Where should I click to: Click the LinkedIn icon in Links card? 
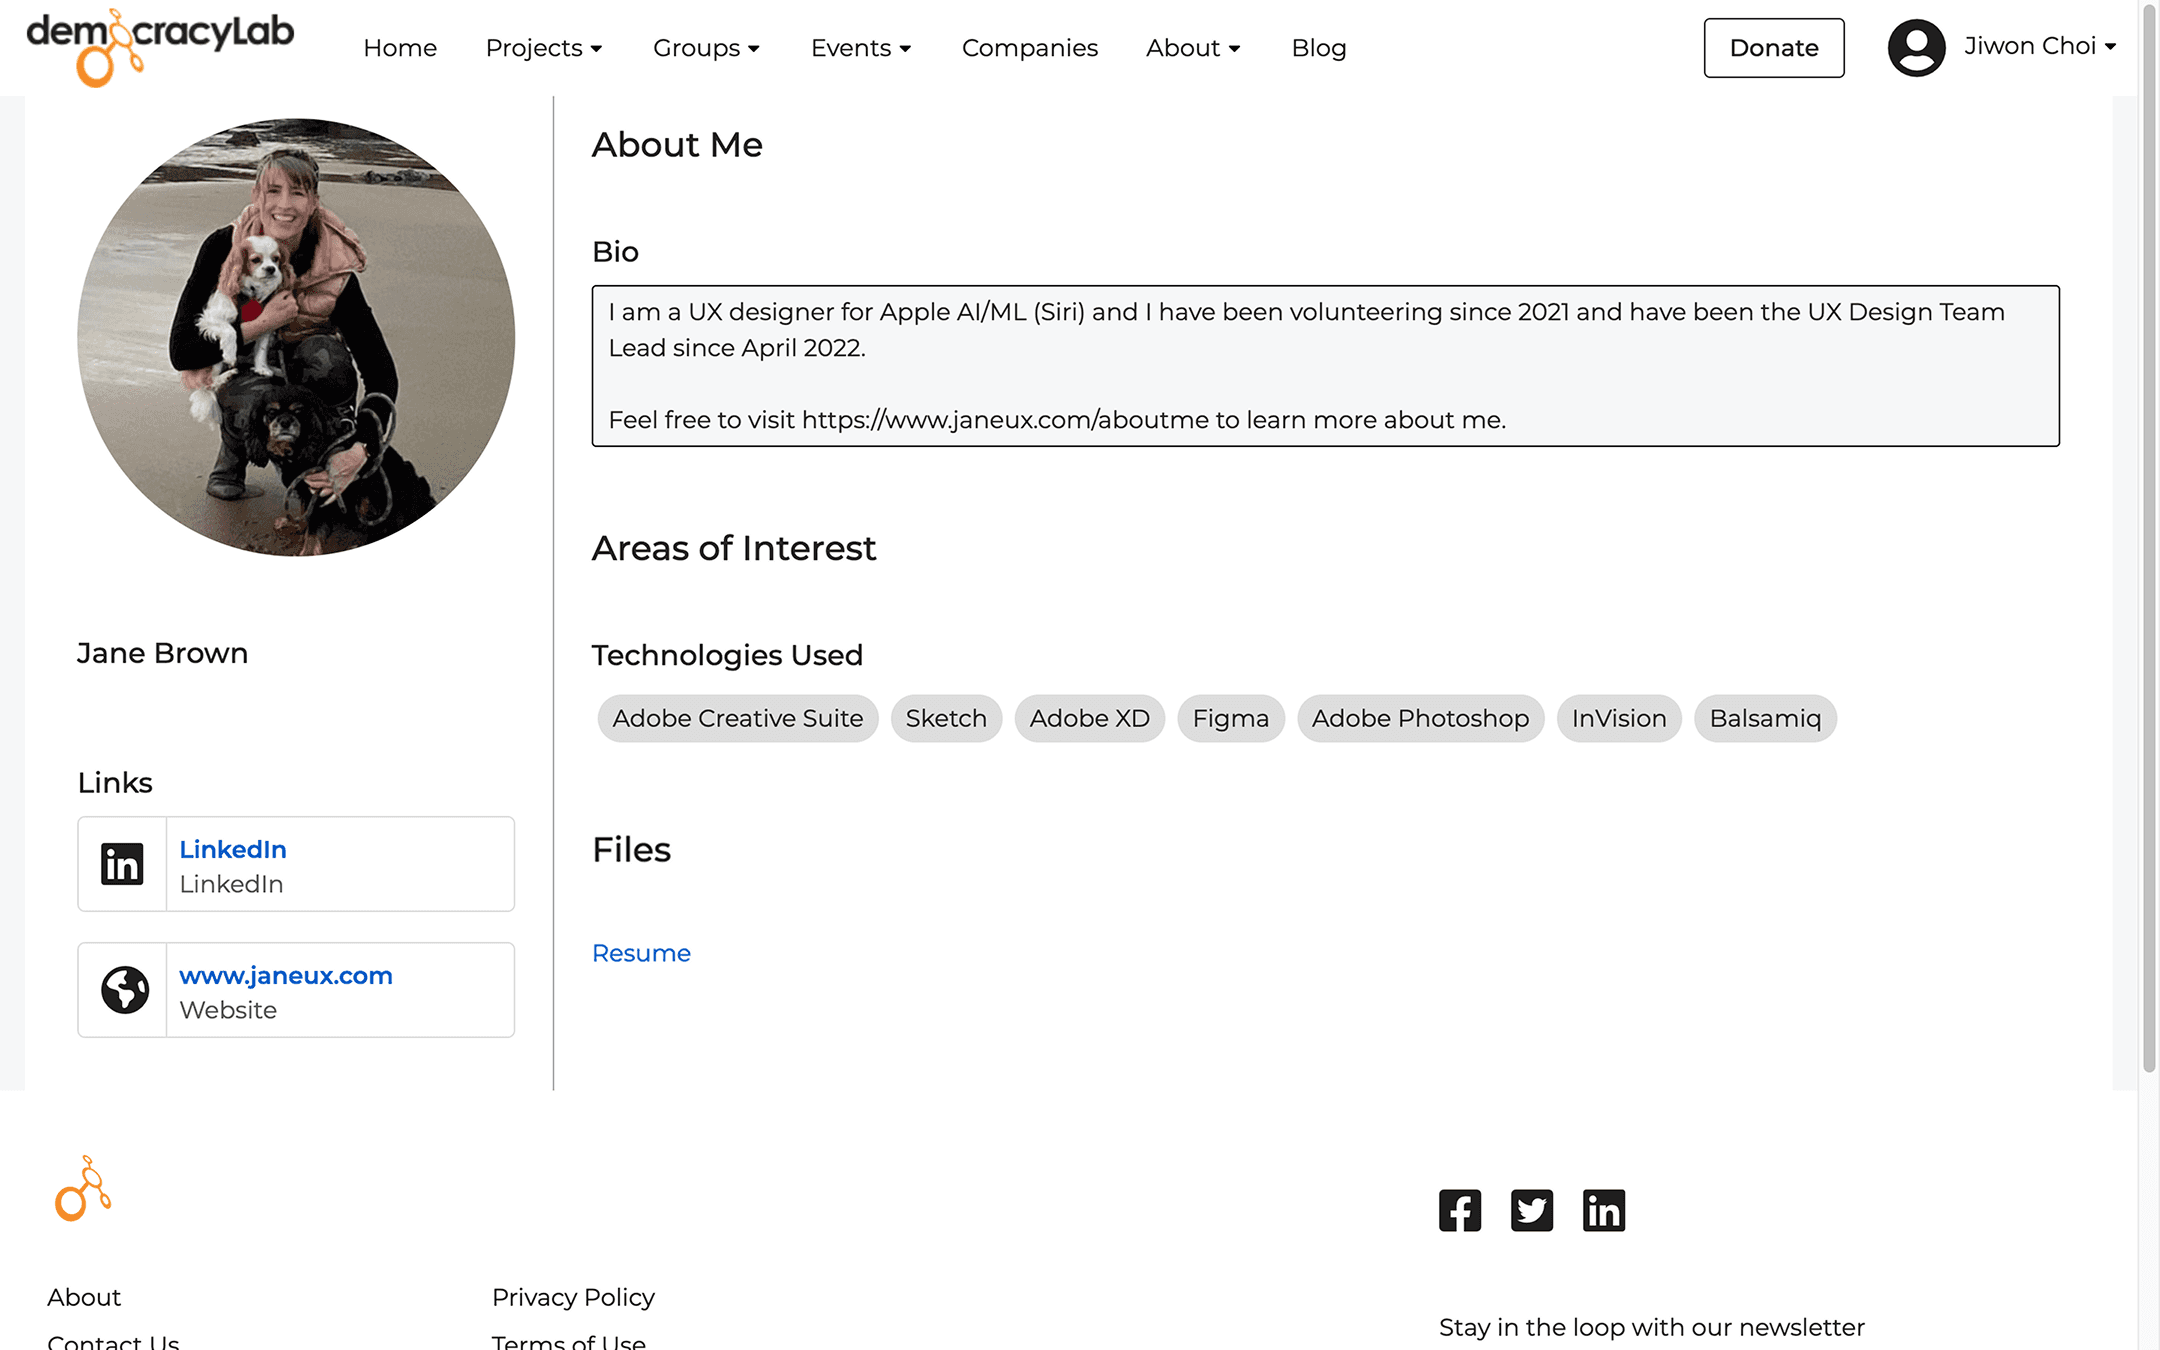(122, 864)
